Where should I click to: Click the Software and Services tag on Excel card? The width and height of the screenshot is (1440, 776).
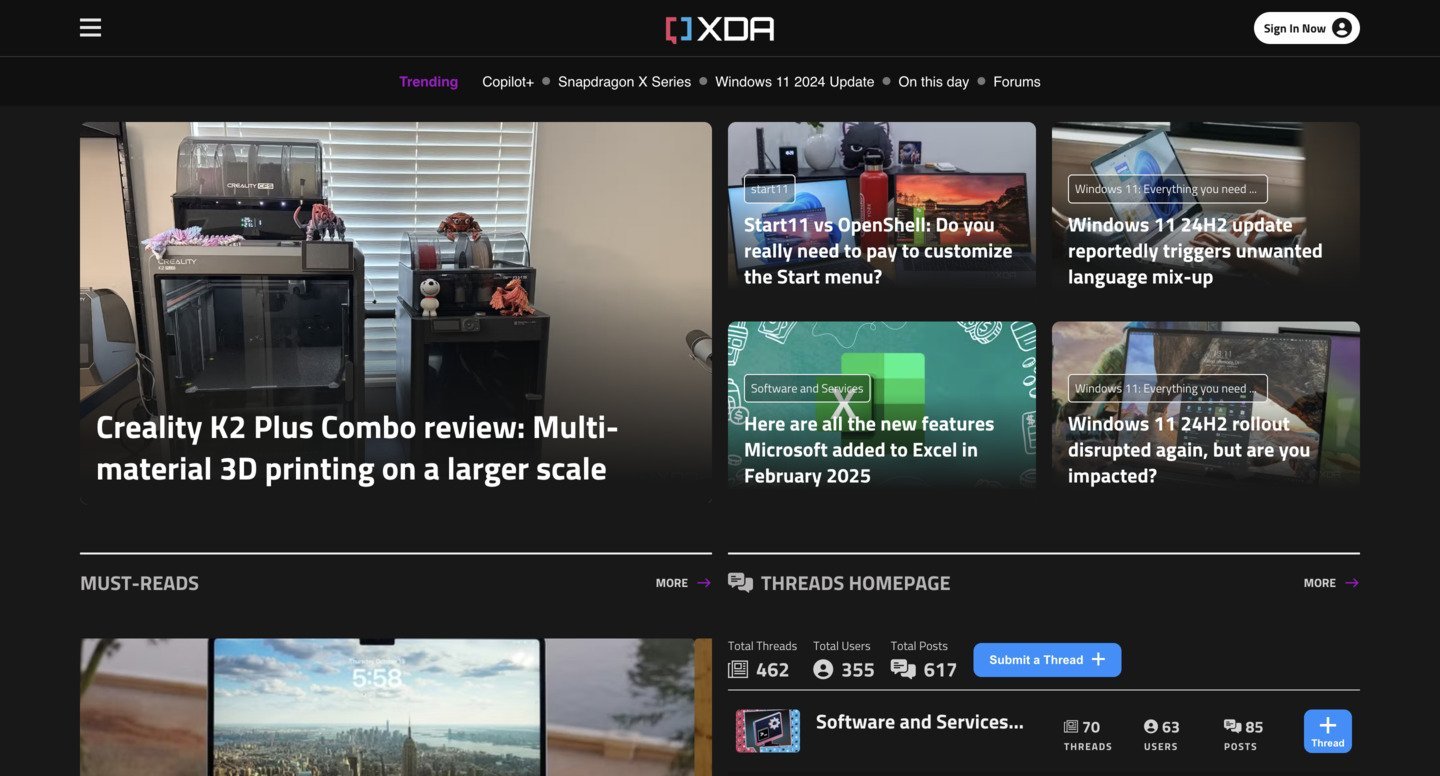[x=806, y=388]
